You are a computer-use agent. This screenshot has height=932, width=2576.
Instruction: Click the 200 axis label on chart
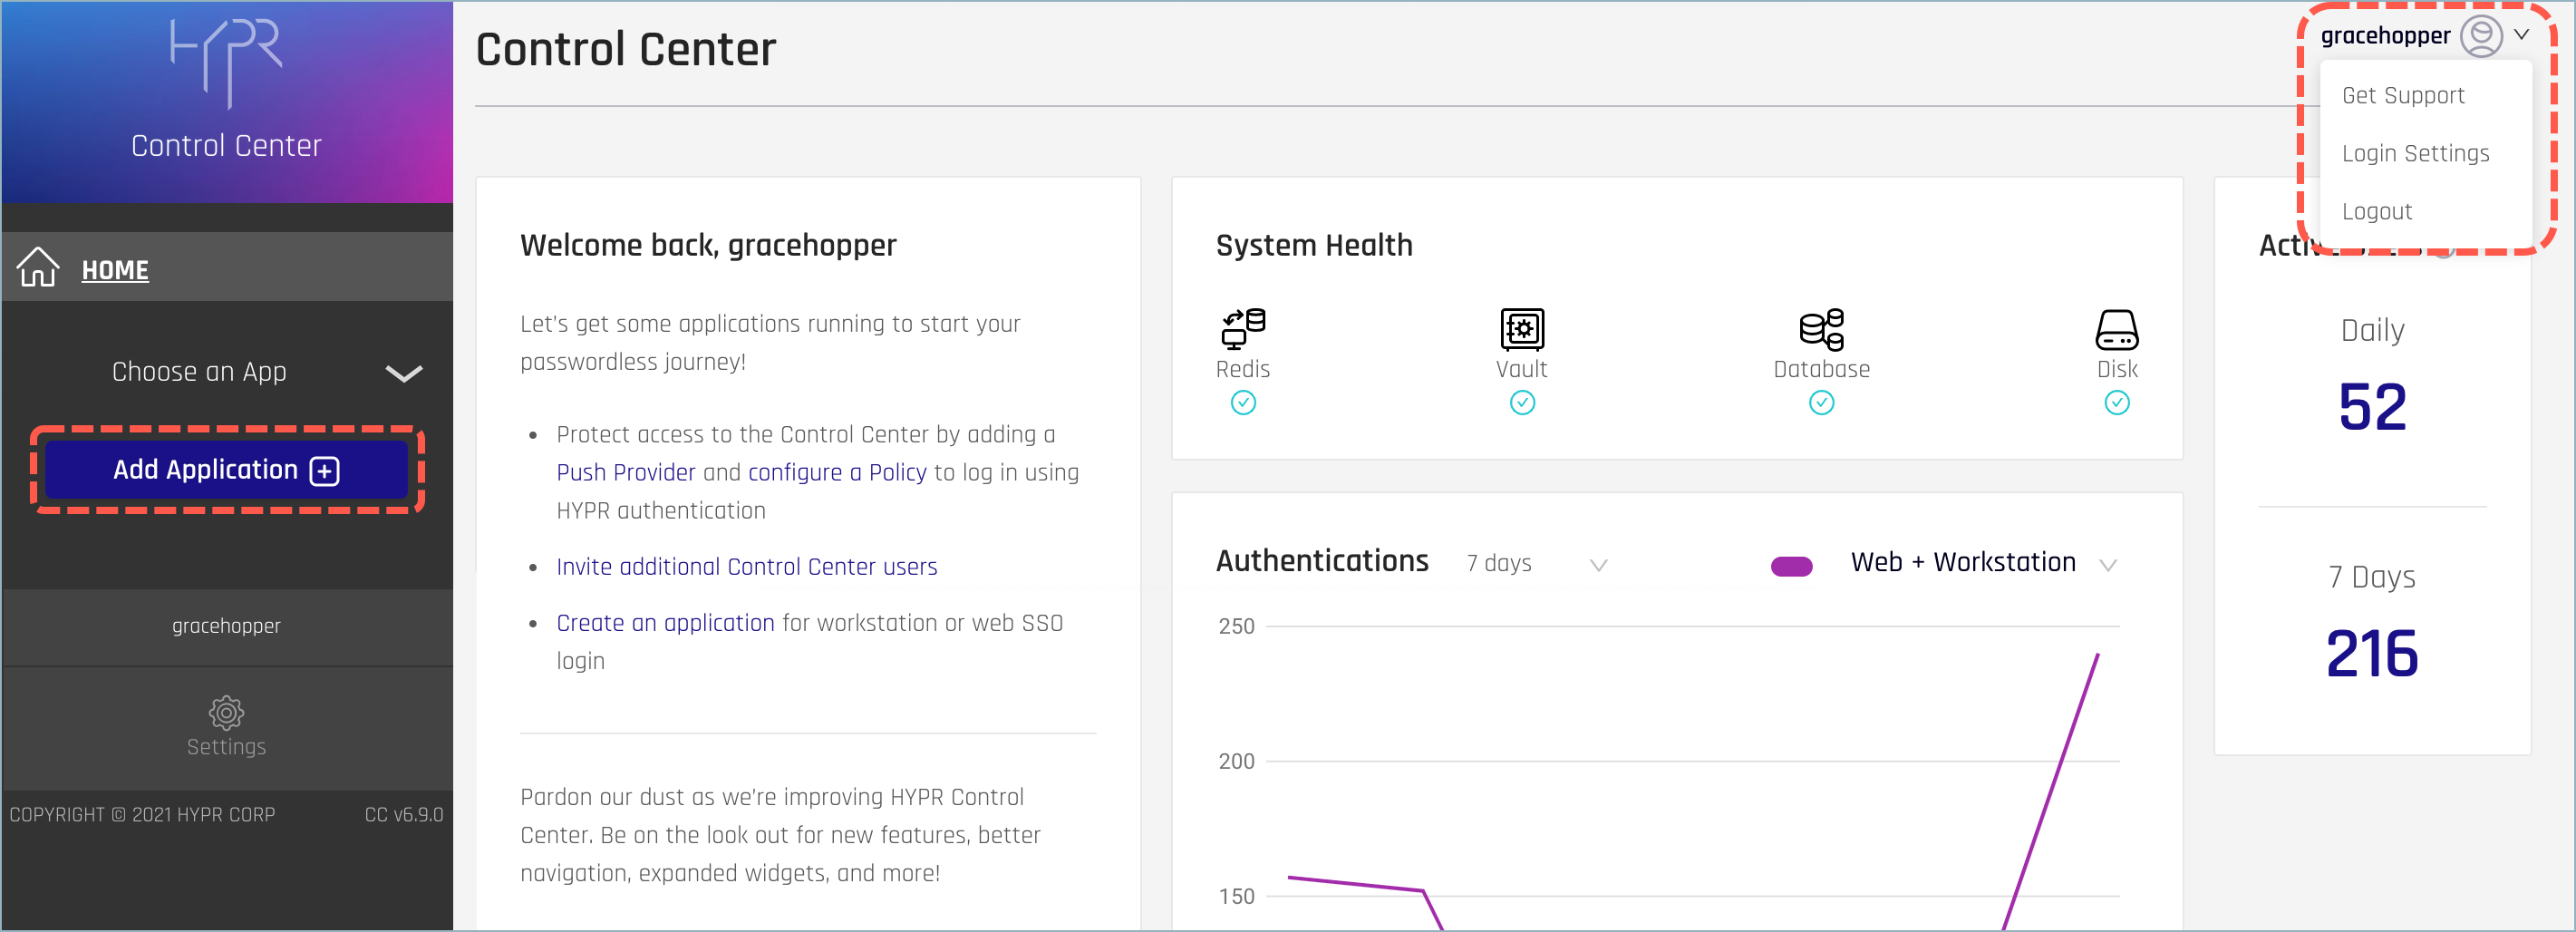(1236, 762)
